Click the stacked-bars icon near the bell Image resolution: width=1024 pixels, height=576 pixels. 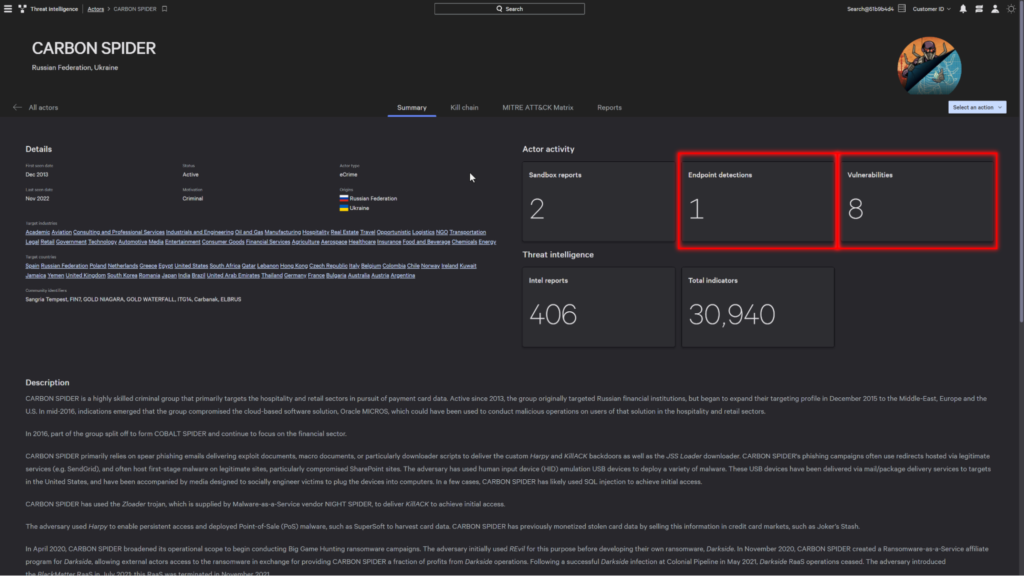(978, 9)
